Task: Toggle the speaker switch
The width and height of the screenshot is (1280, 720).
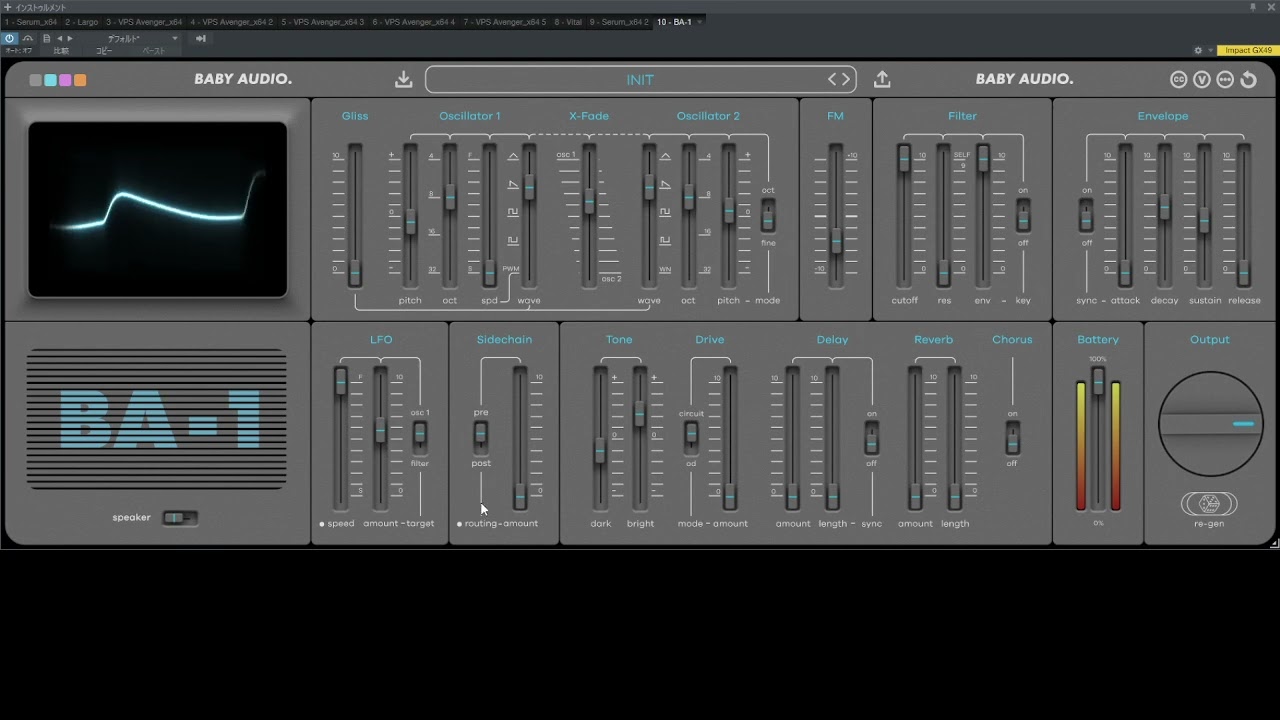Action: (180, 518)
